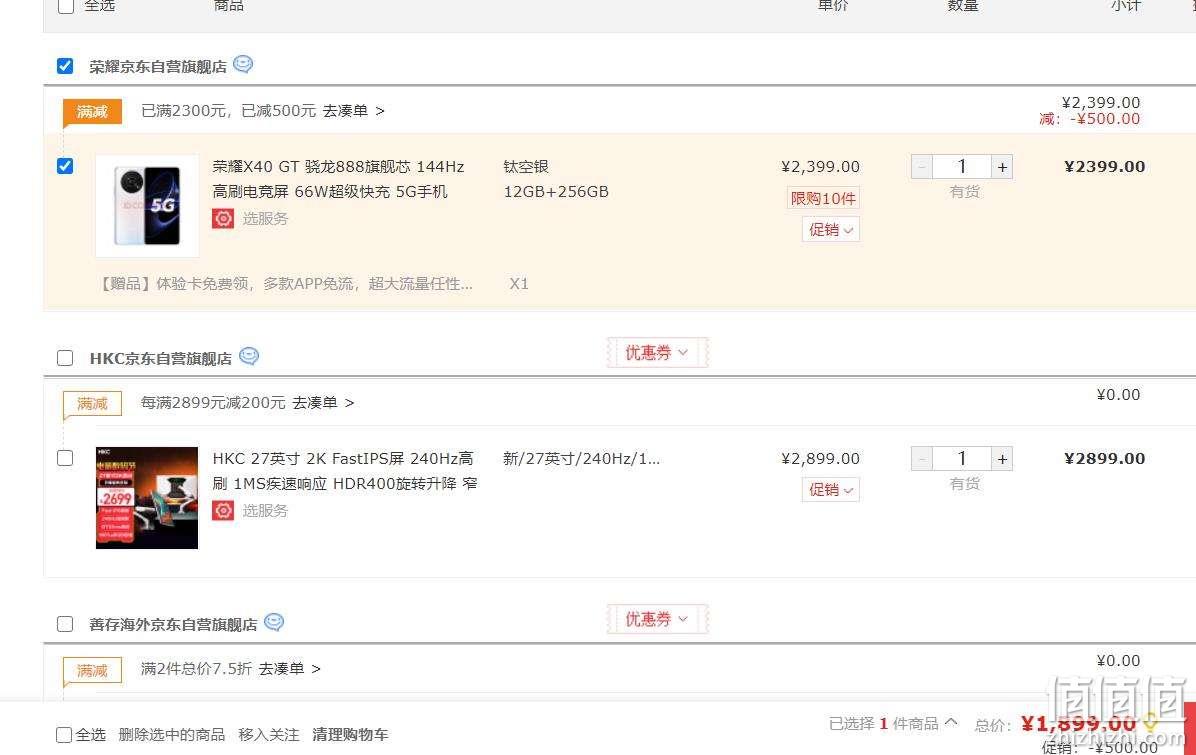The height and width of the screenshot is (755, 1196).
Task: Increase quantity of 荣耀X40 GT with plus
Action: coord(1002,167)
